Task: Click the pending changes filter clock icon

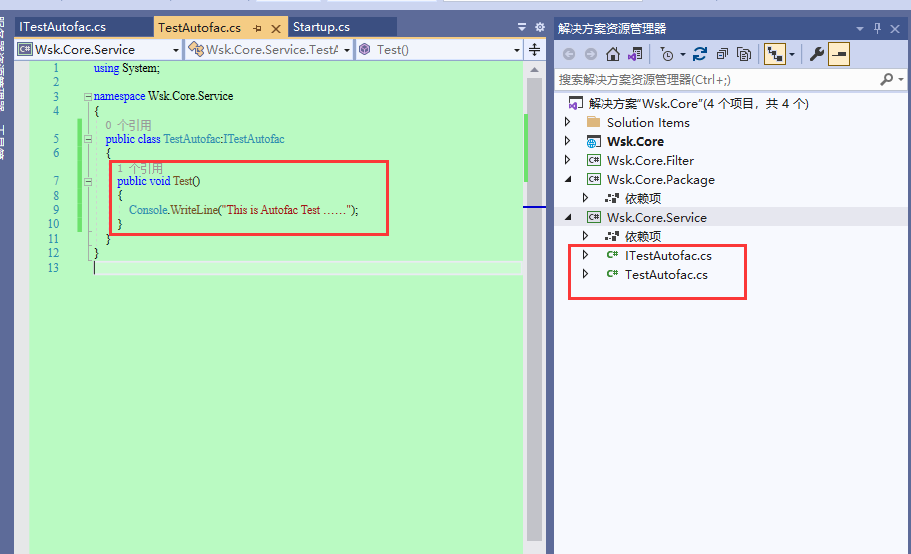Action: pyautogui.click(x=667, y=54)
